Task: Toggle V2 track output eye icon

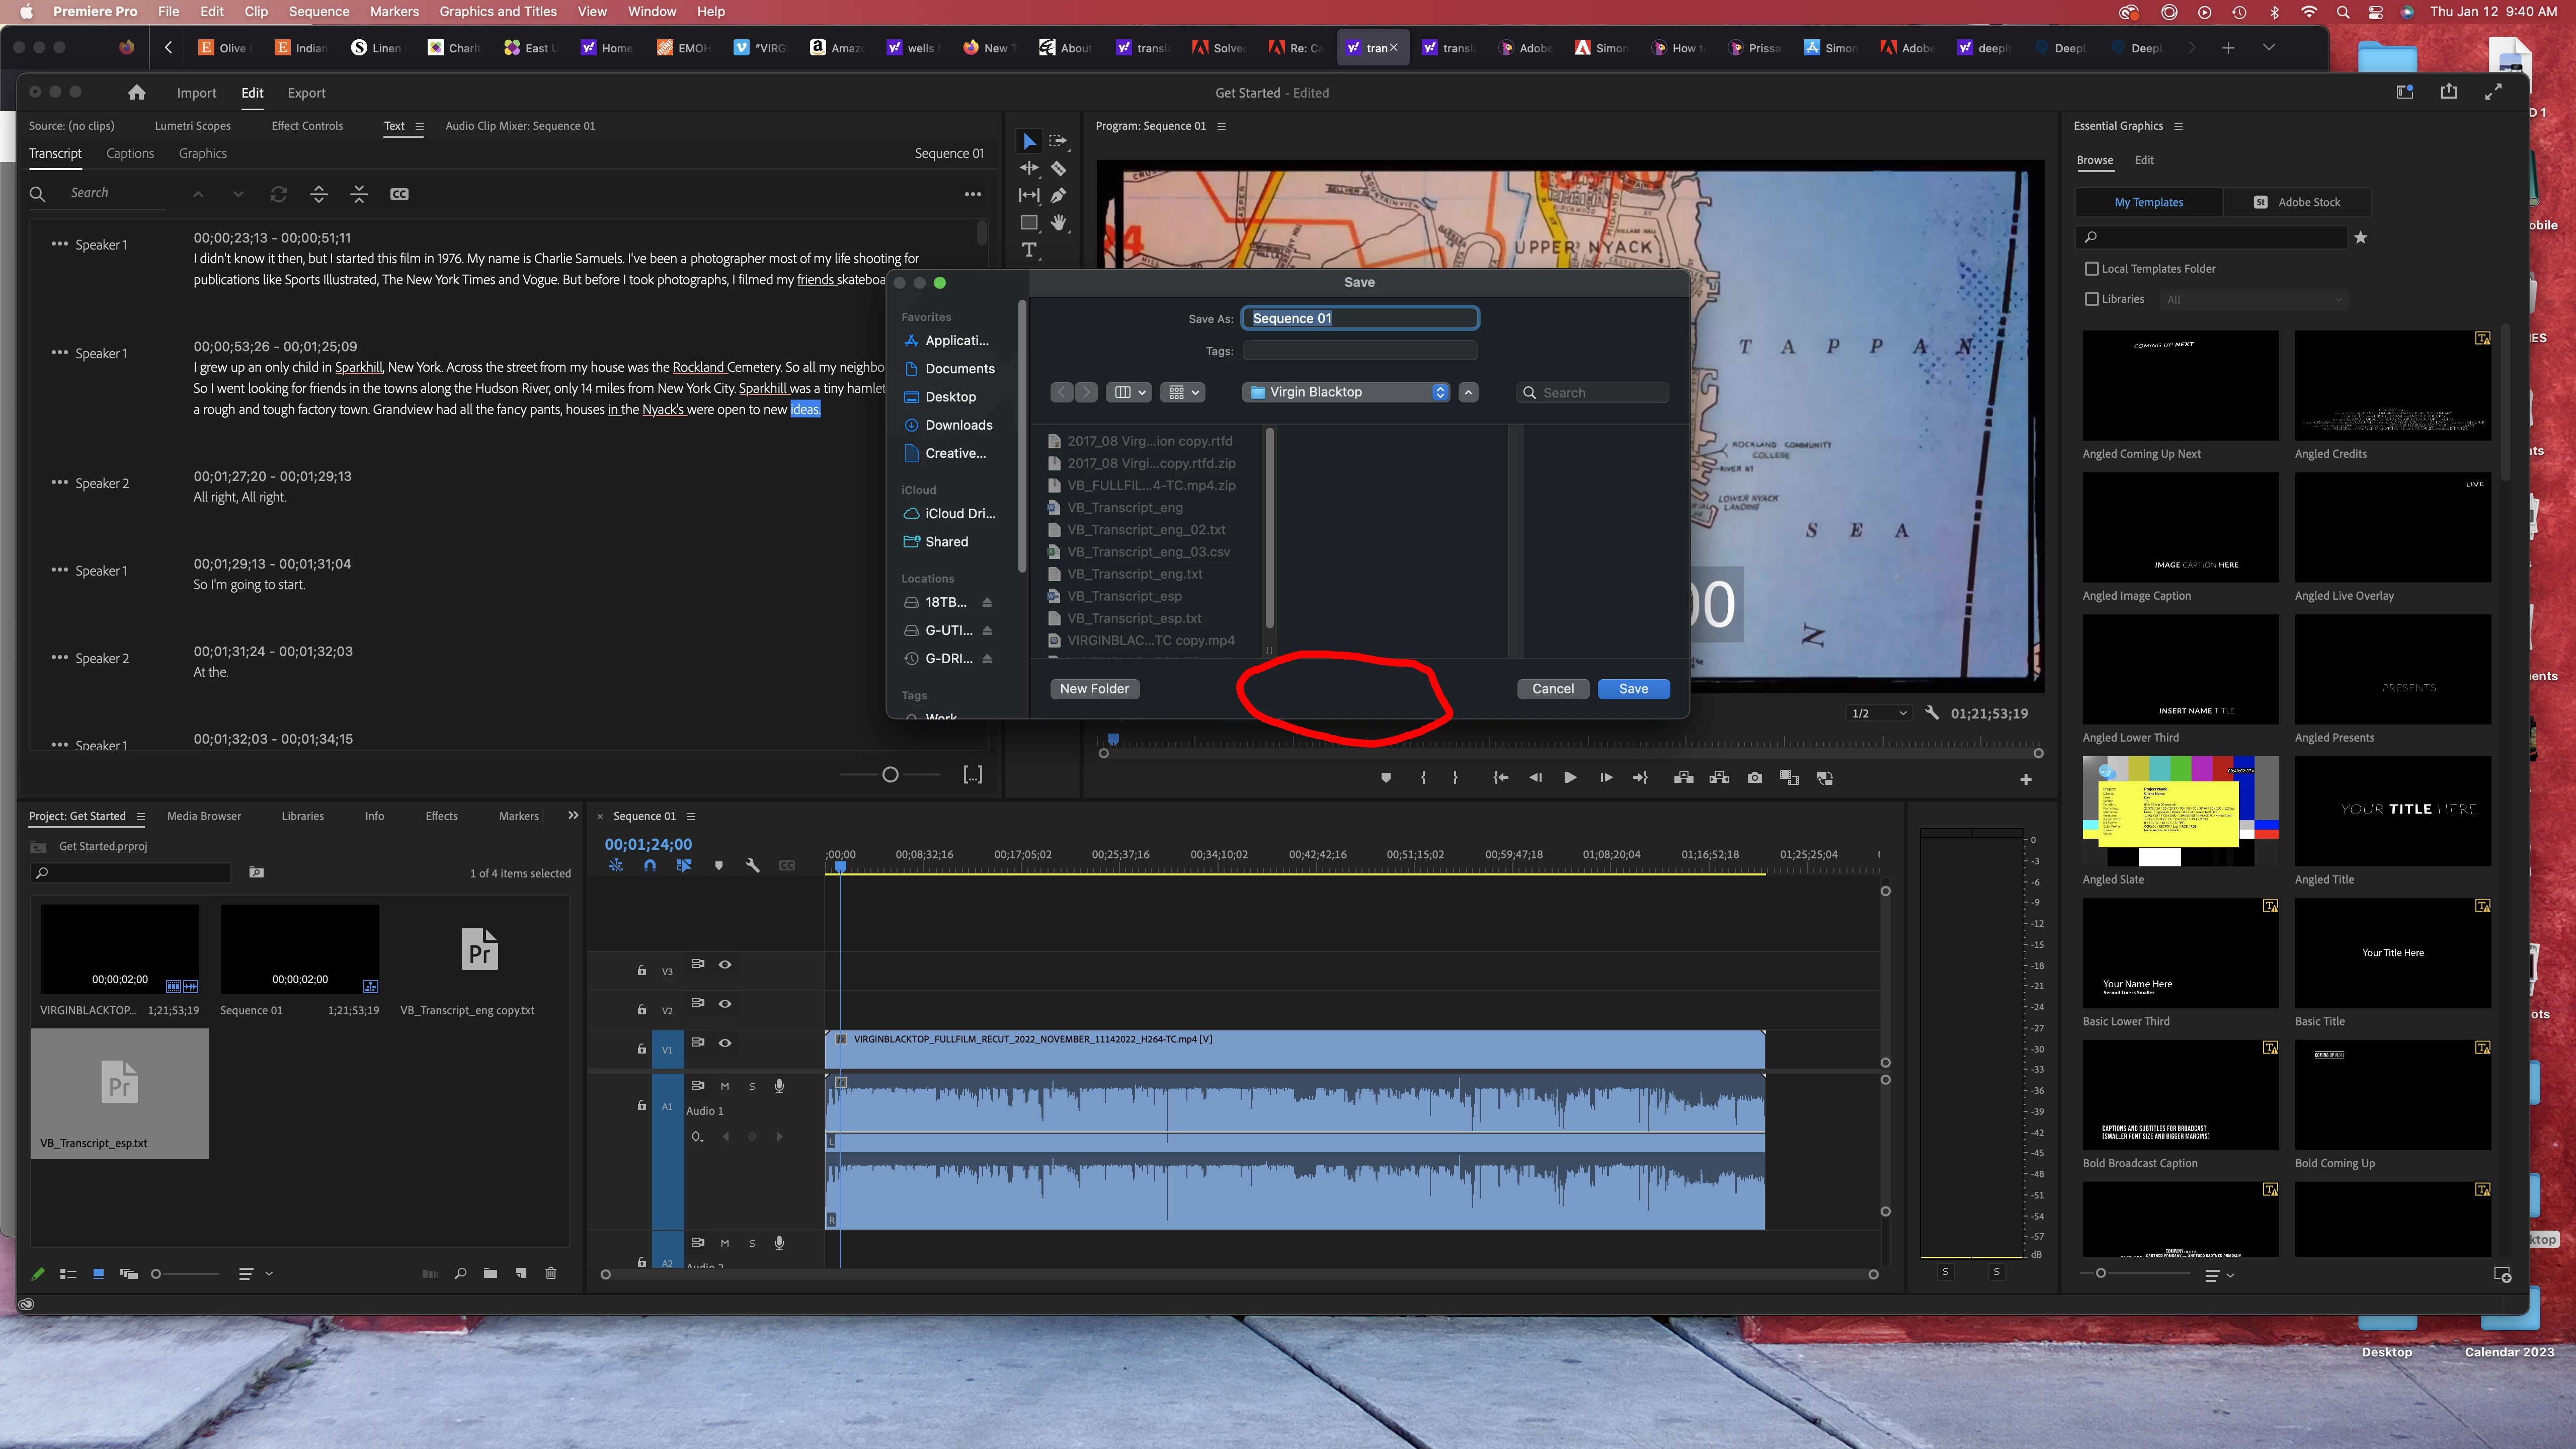Action: click(x=725, y=1003)
